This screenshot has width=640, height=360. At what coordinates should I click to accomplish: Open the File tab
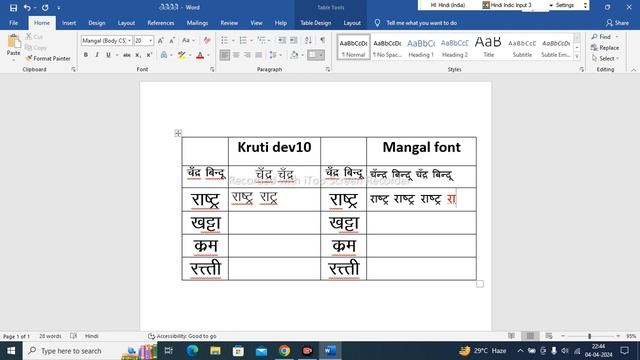13,23
